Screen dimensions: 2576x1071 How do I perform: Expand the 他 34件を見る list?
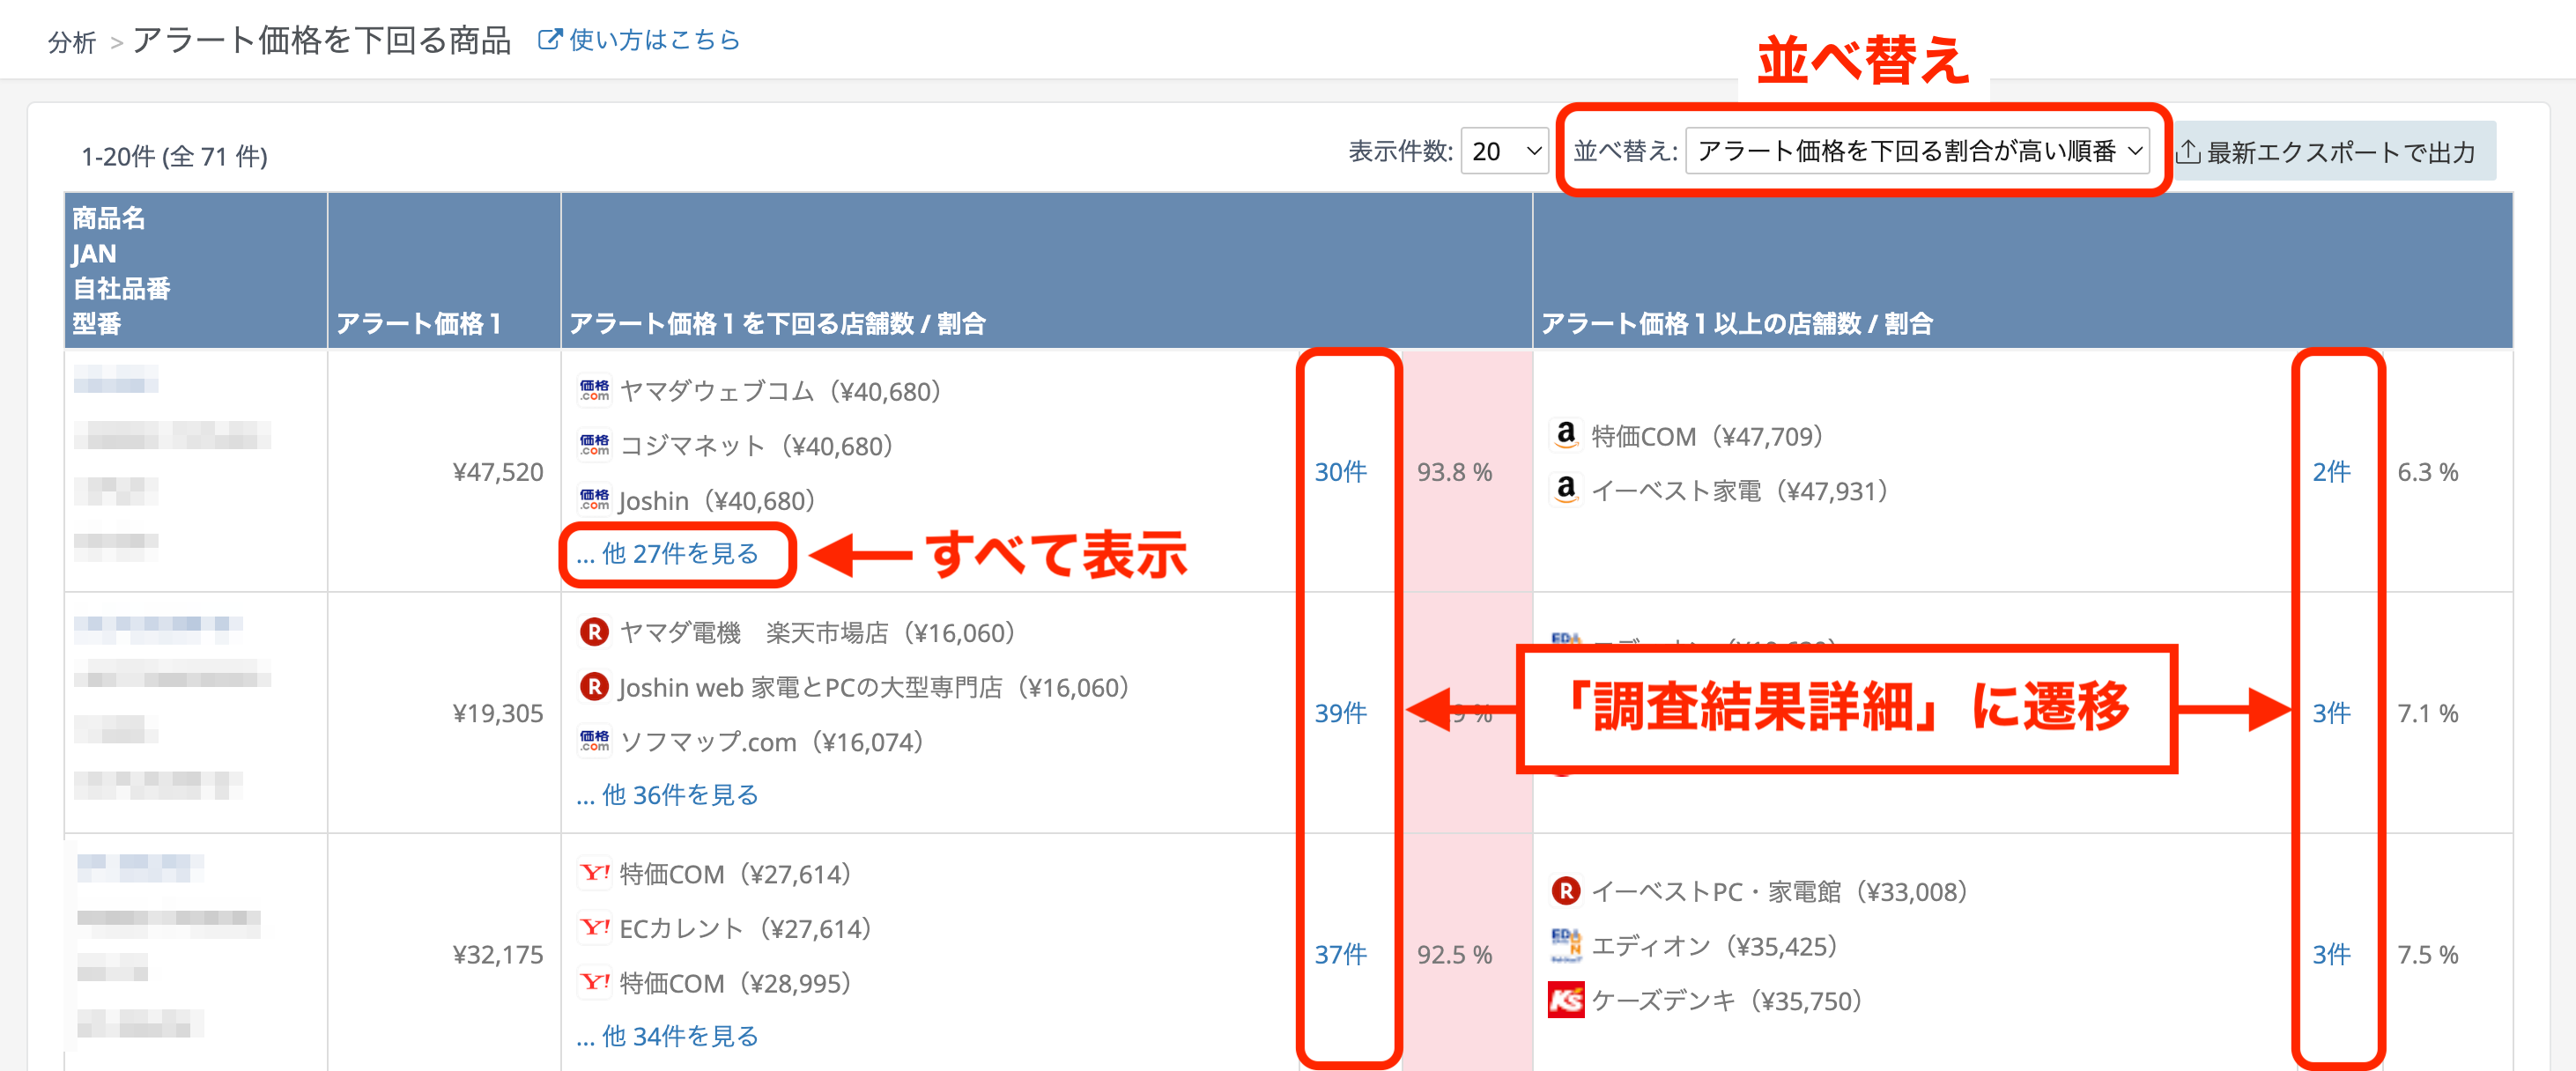pos(668,1035)
